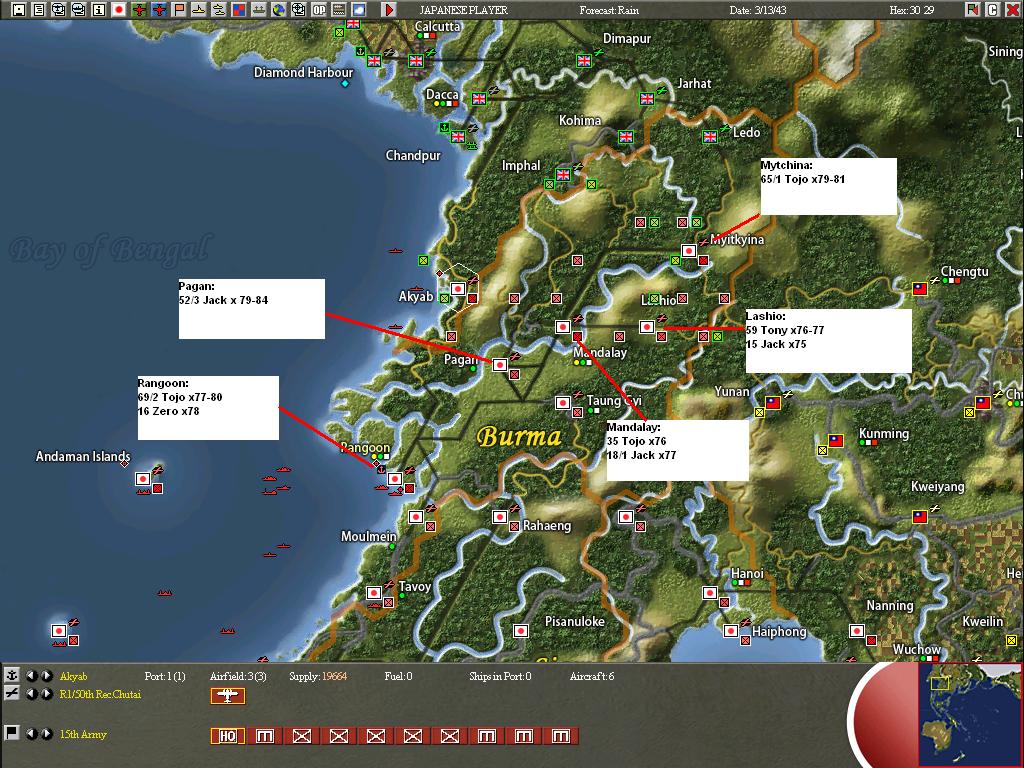Select the Japanese base marker at Pisanuloke
Image resolution: width=1024 pixels, height=768 pixels.
pos(520,631)
